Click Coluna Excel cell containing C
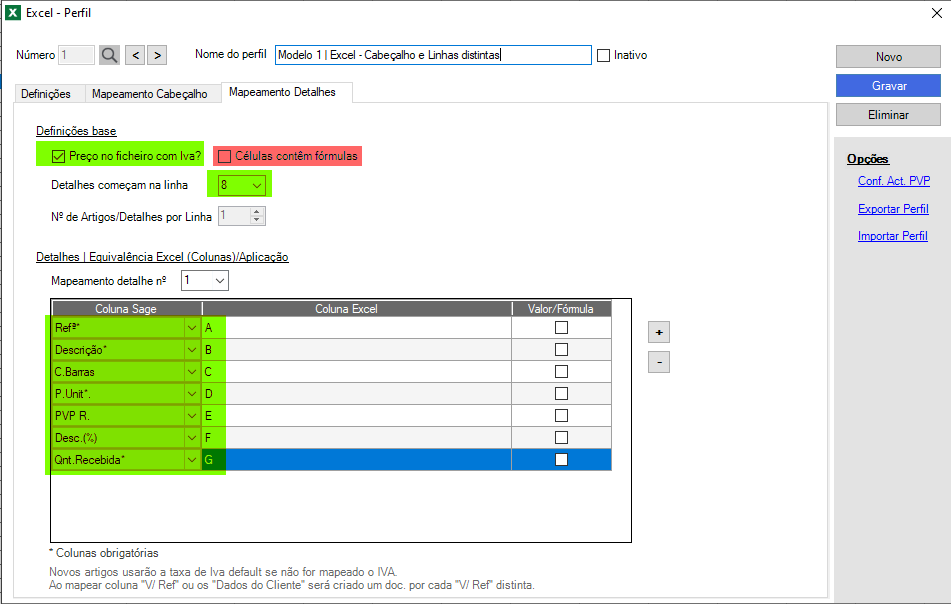 point(357,372)
